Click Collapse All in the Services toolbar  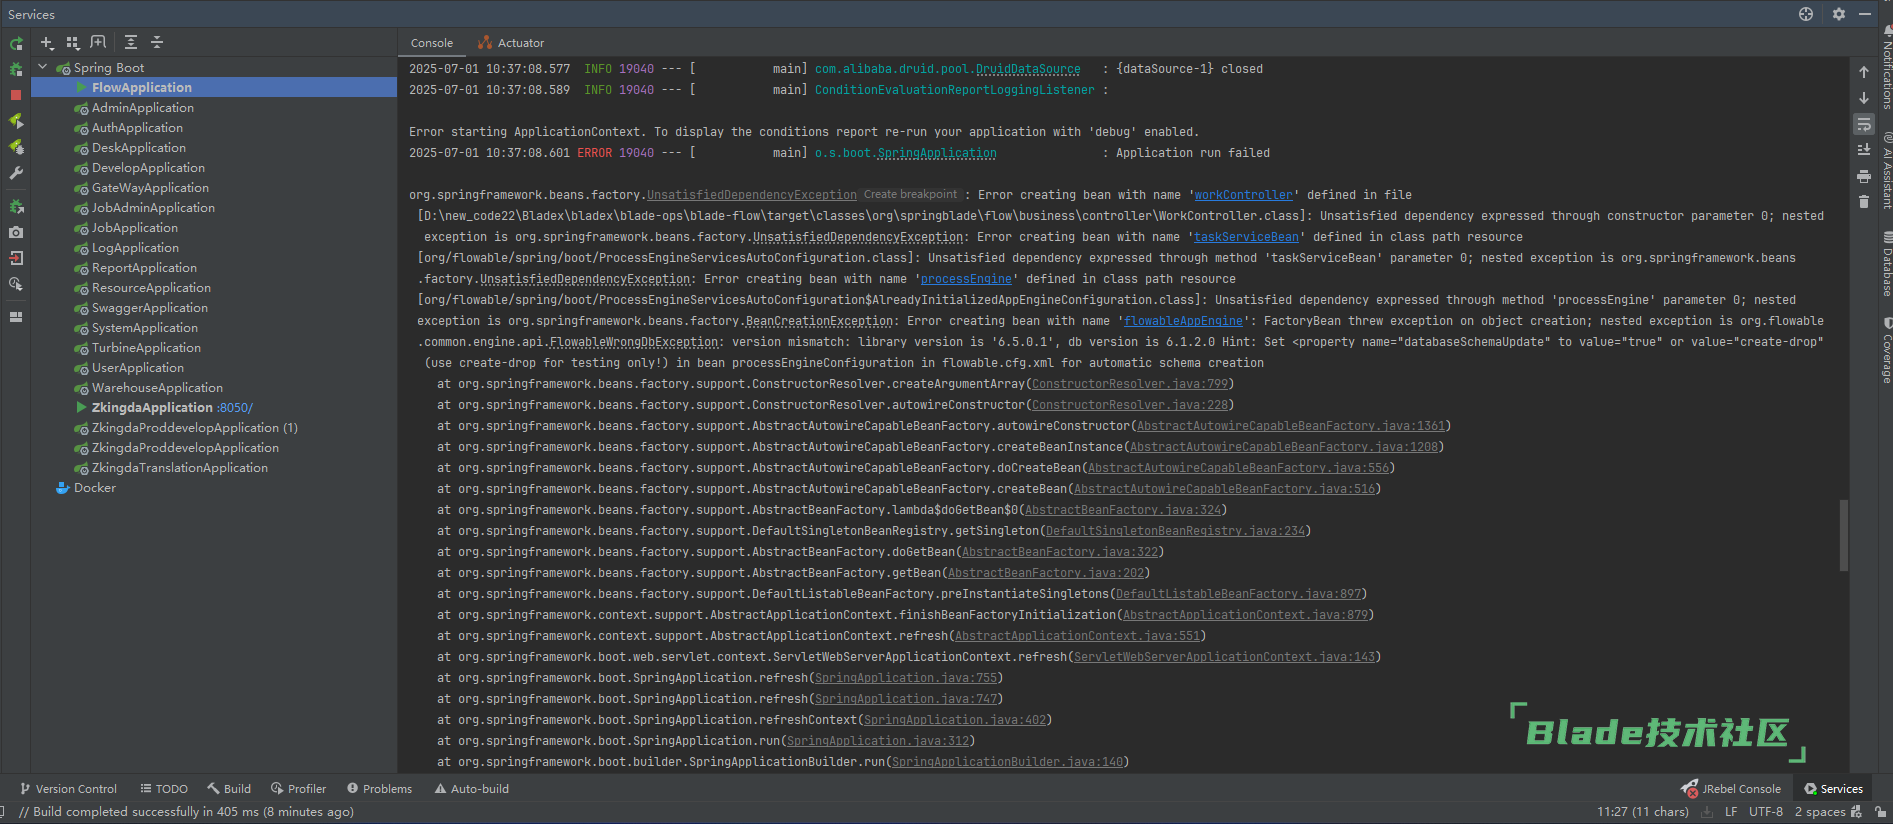(157, 42)
